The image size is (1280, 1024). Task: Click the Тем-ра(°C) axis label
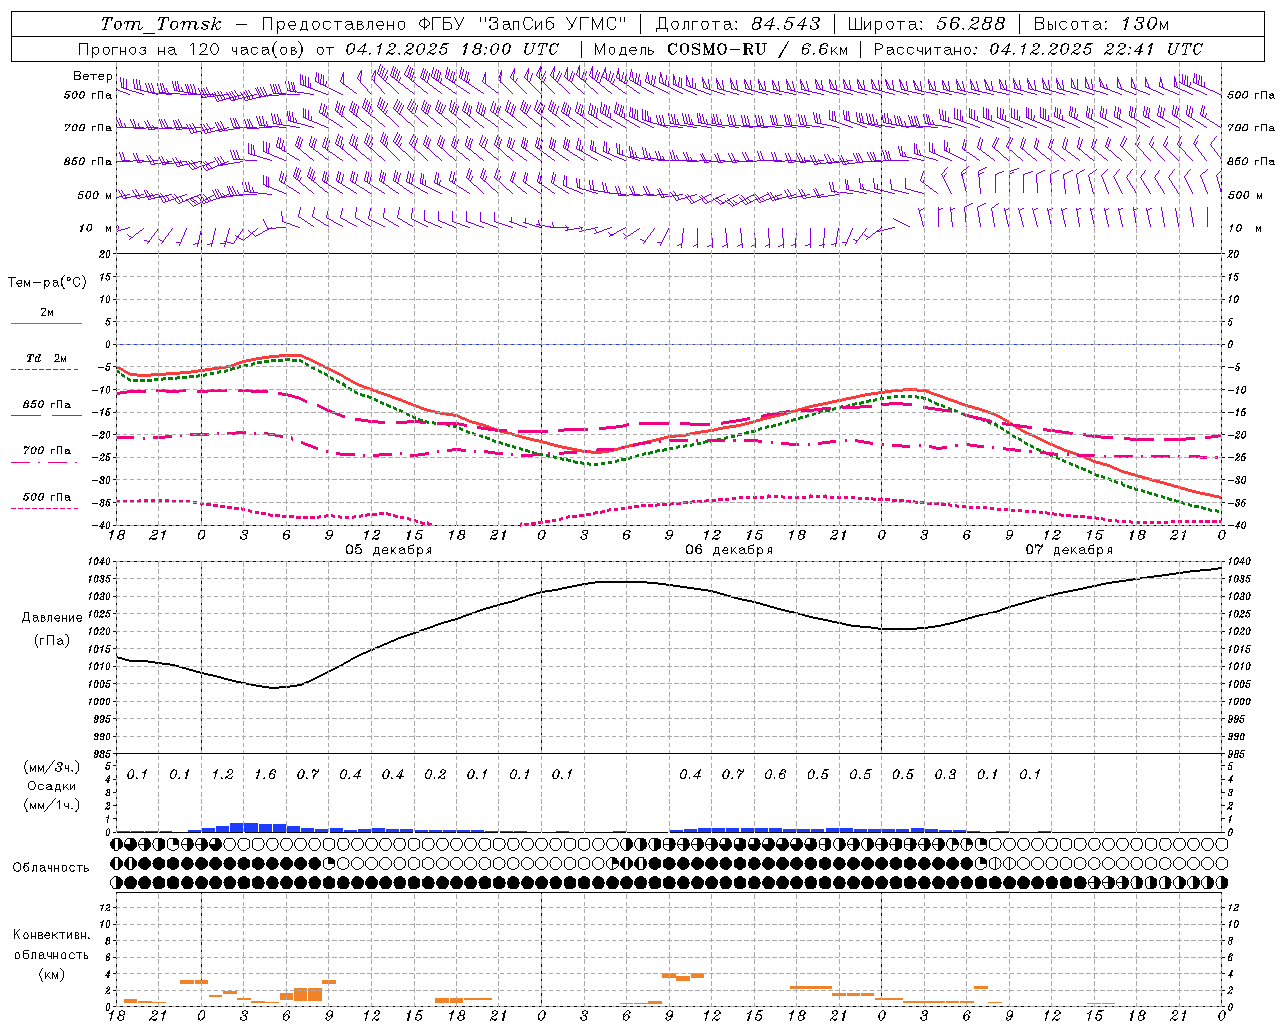47,283
